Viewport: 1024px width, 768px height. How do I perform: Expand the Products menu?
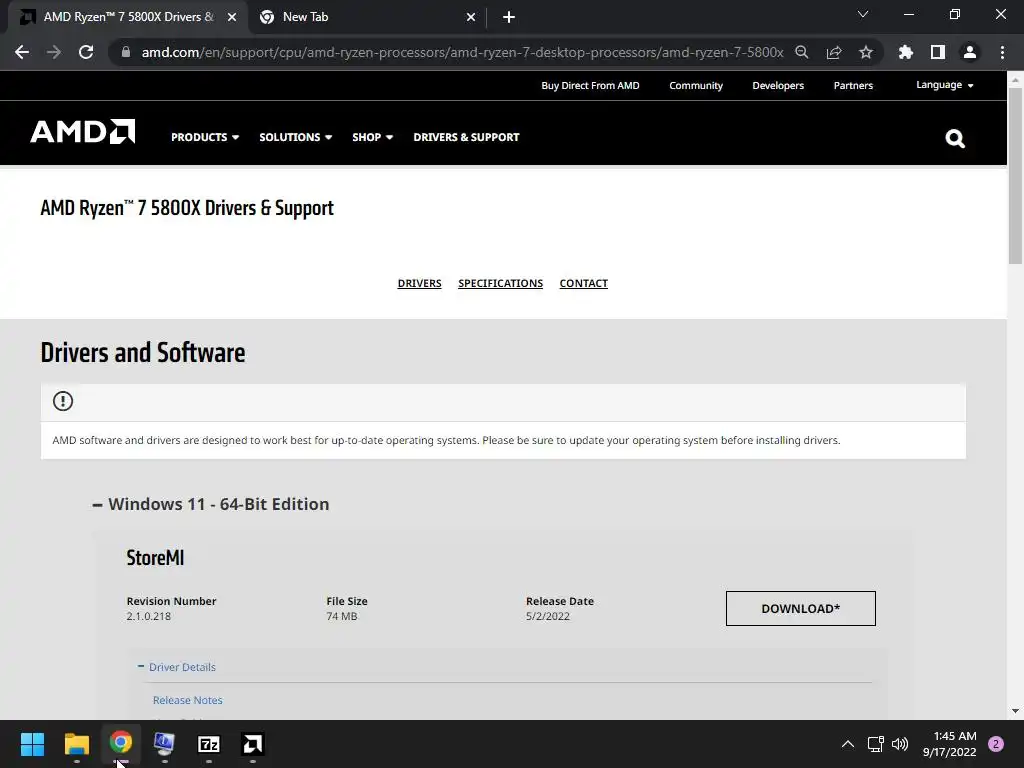point(205,137)
